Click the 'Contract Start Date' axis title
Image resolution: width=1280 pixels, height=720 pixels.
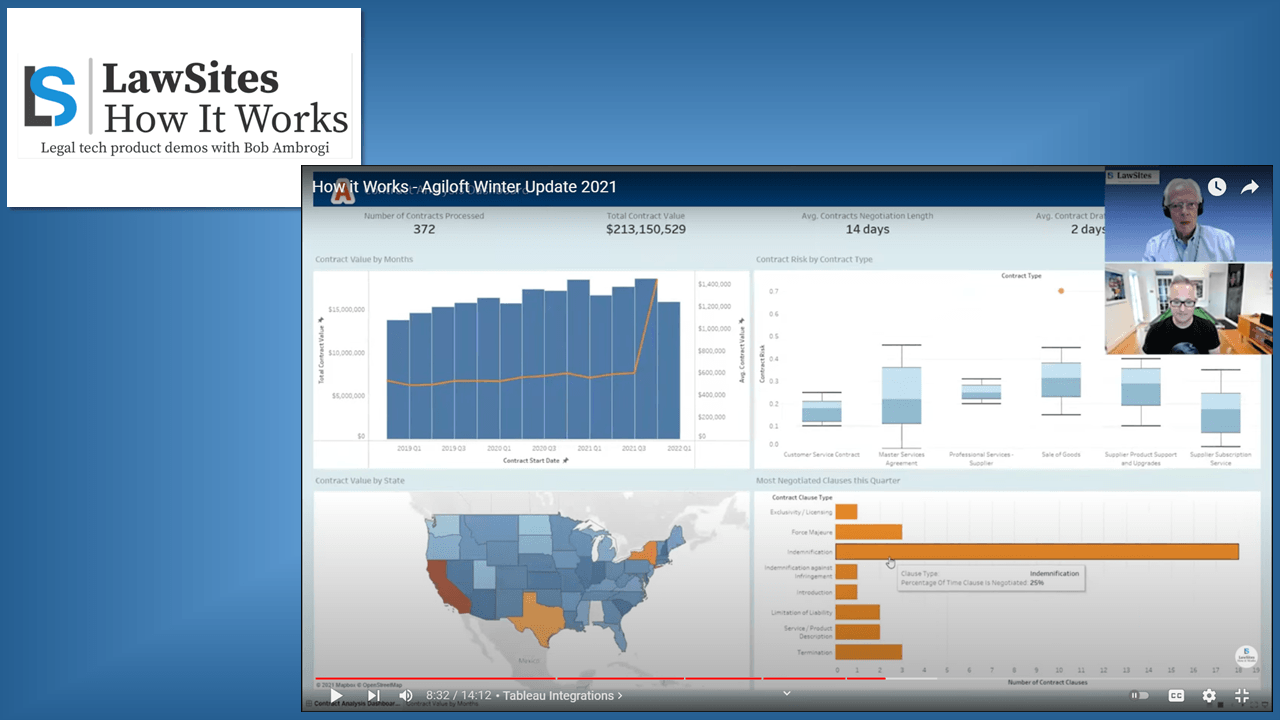pos(531,461)
